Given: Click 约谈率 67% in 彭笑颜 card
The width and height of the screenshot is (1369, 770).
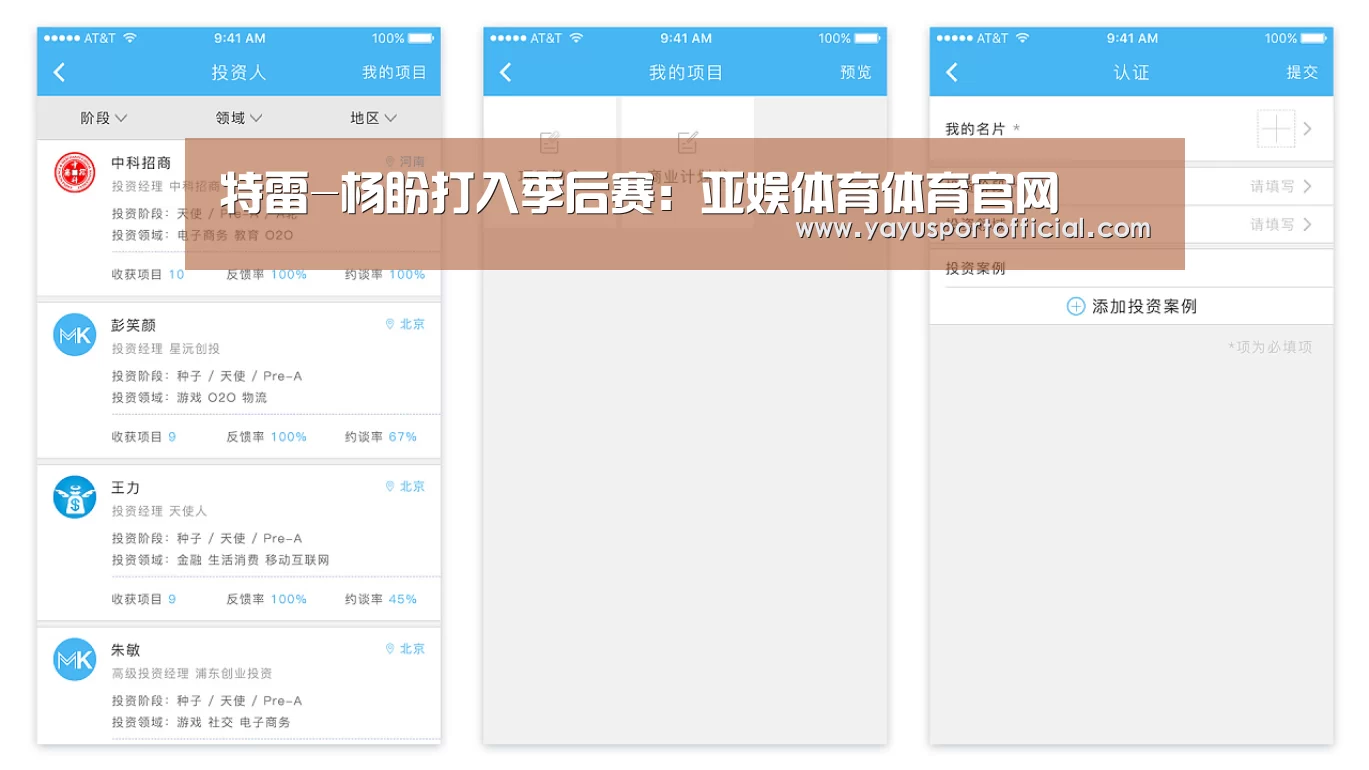Looking at the screenshot, I should point(381,436).
